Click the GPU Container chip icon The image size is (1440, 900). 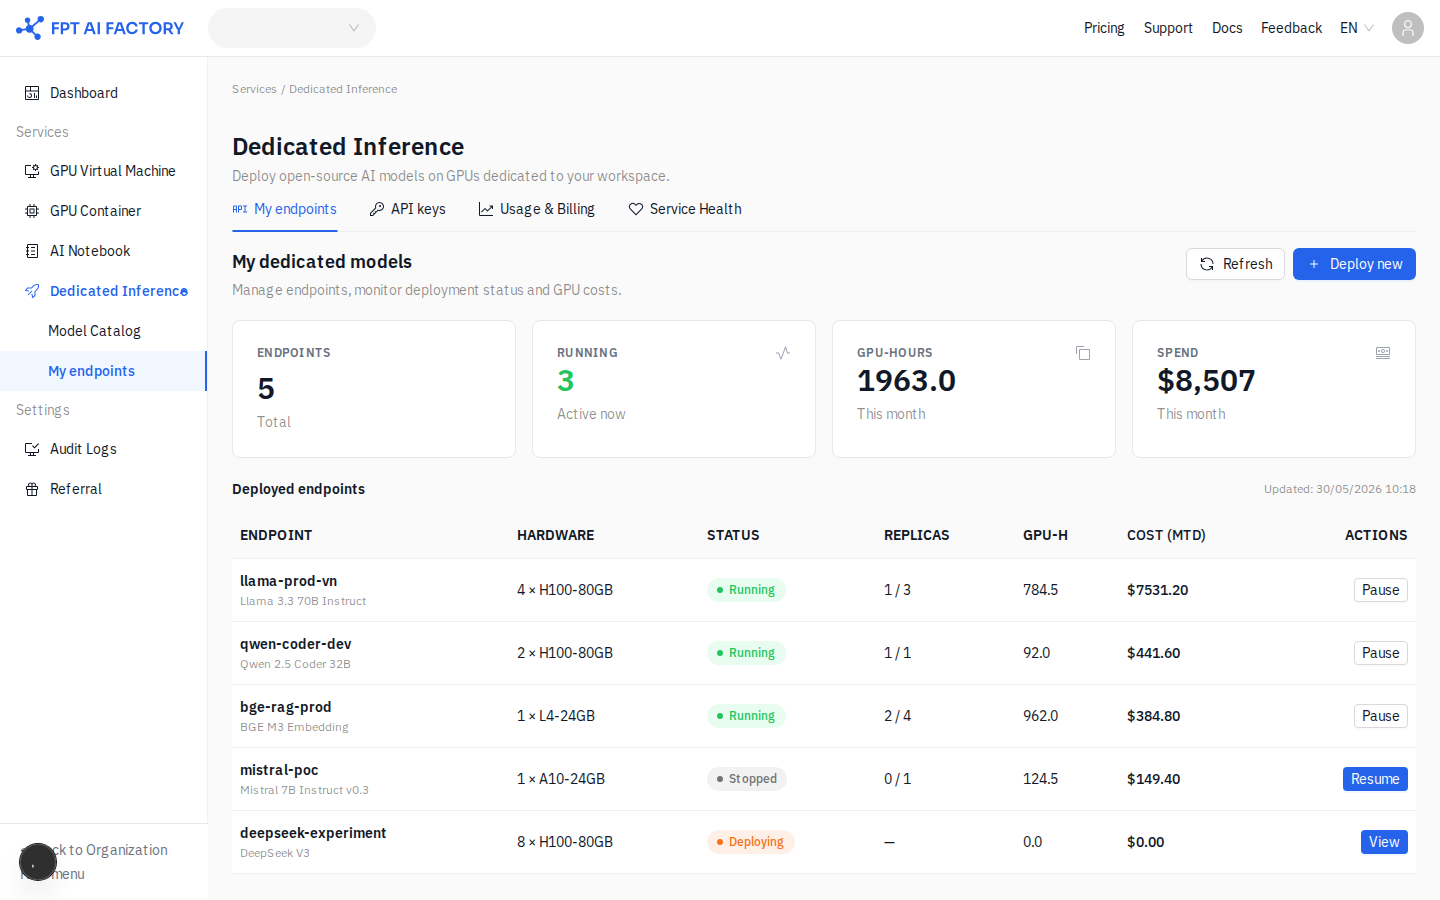[32, 211]
